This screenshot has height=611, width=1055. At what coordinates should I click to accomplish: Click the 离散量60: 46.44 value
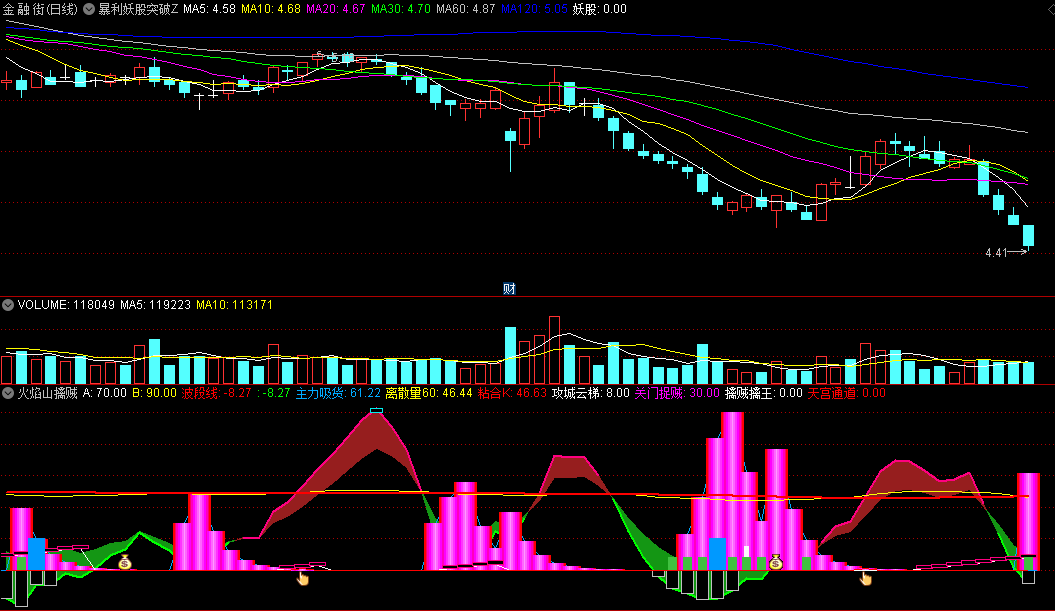pyautogui.click(x=429, y=393)
